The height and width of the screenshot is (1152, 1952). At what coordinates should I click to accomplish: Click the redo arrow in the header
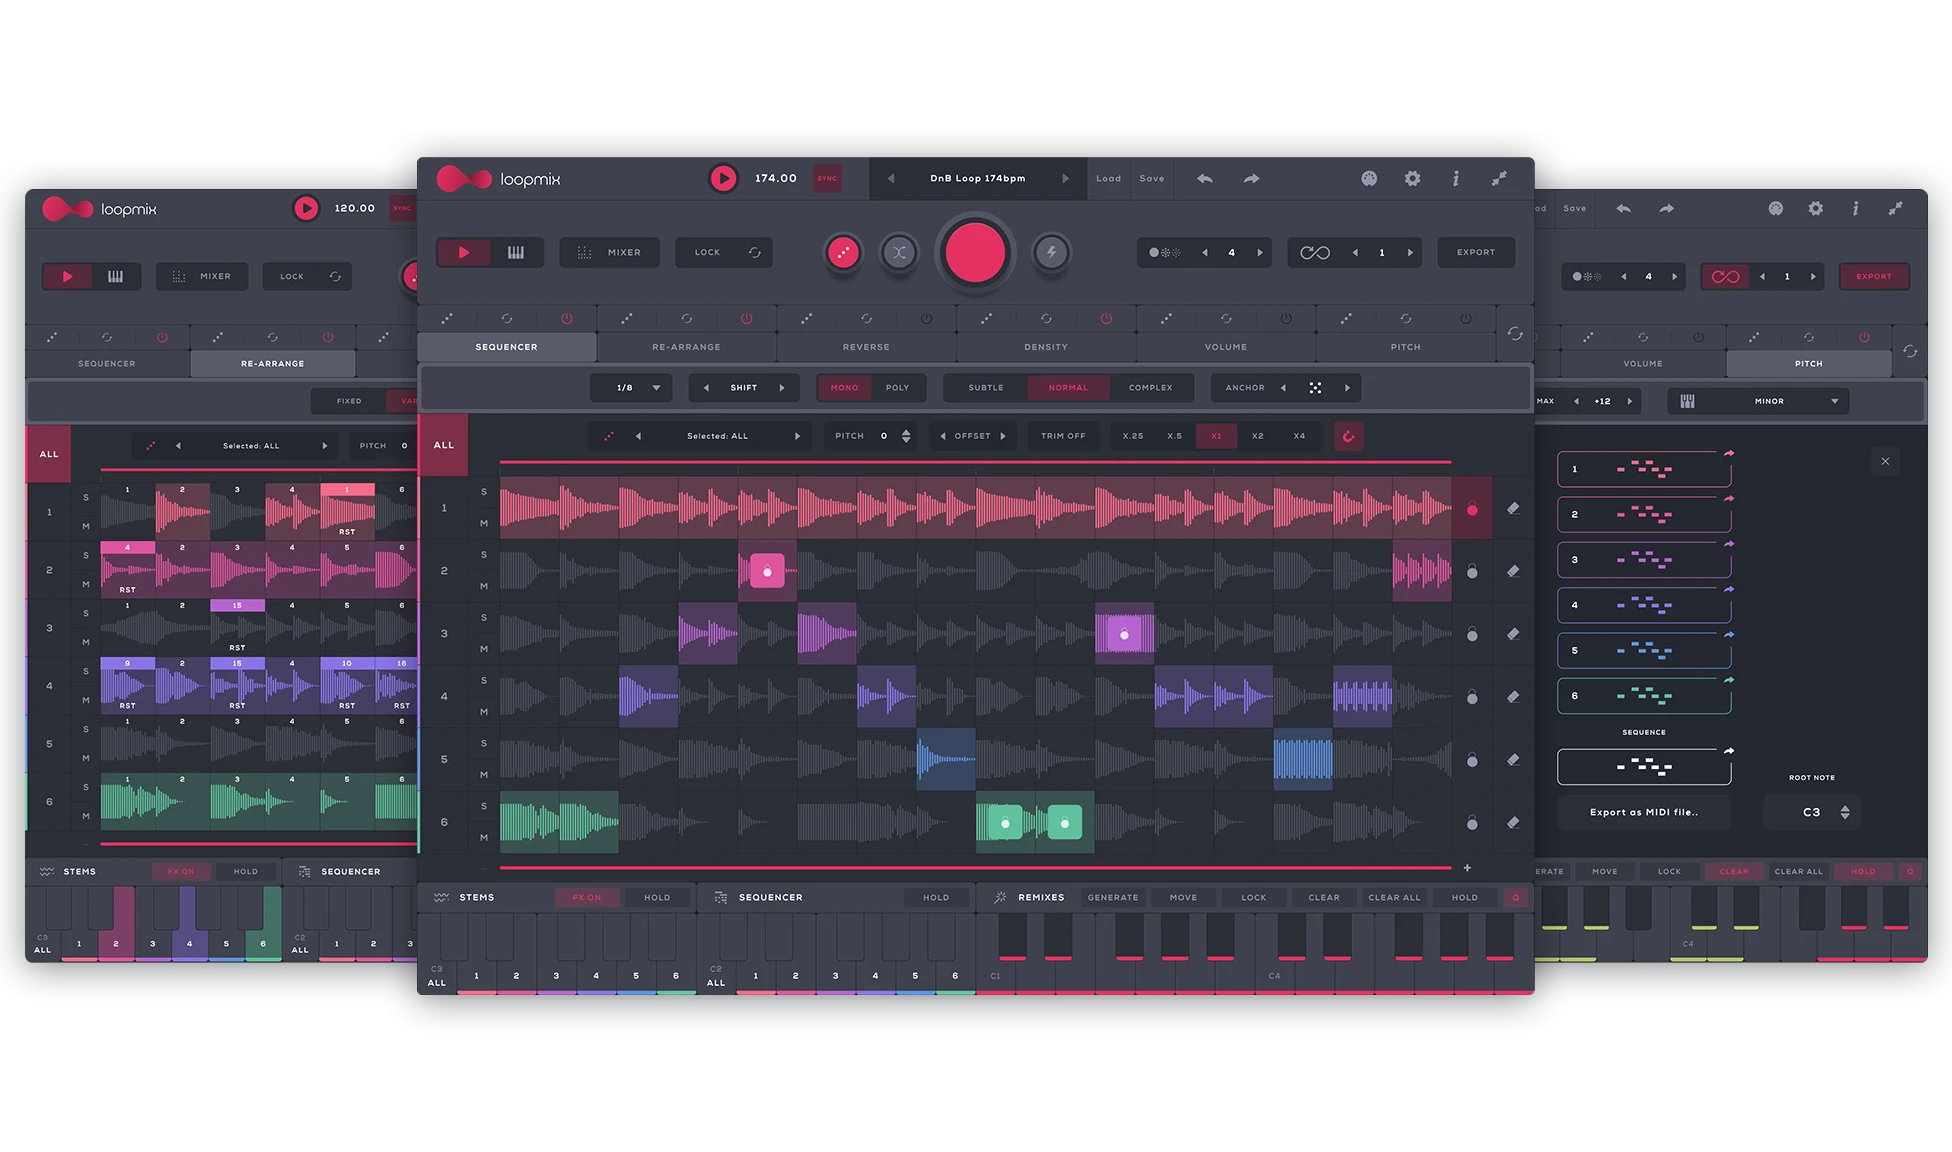(1251, 179)
